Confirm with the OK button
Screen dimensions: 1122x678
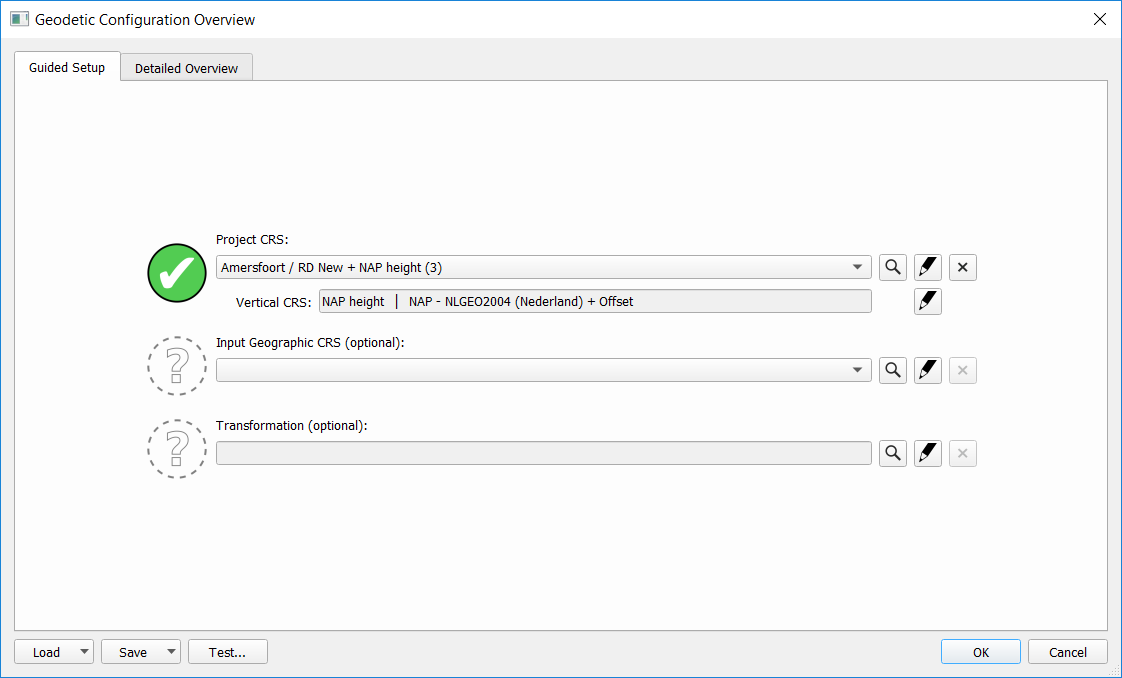click(980, 652)
